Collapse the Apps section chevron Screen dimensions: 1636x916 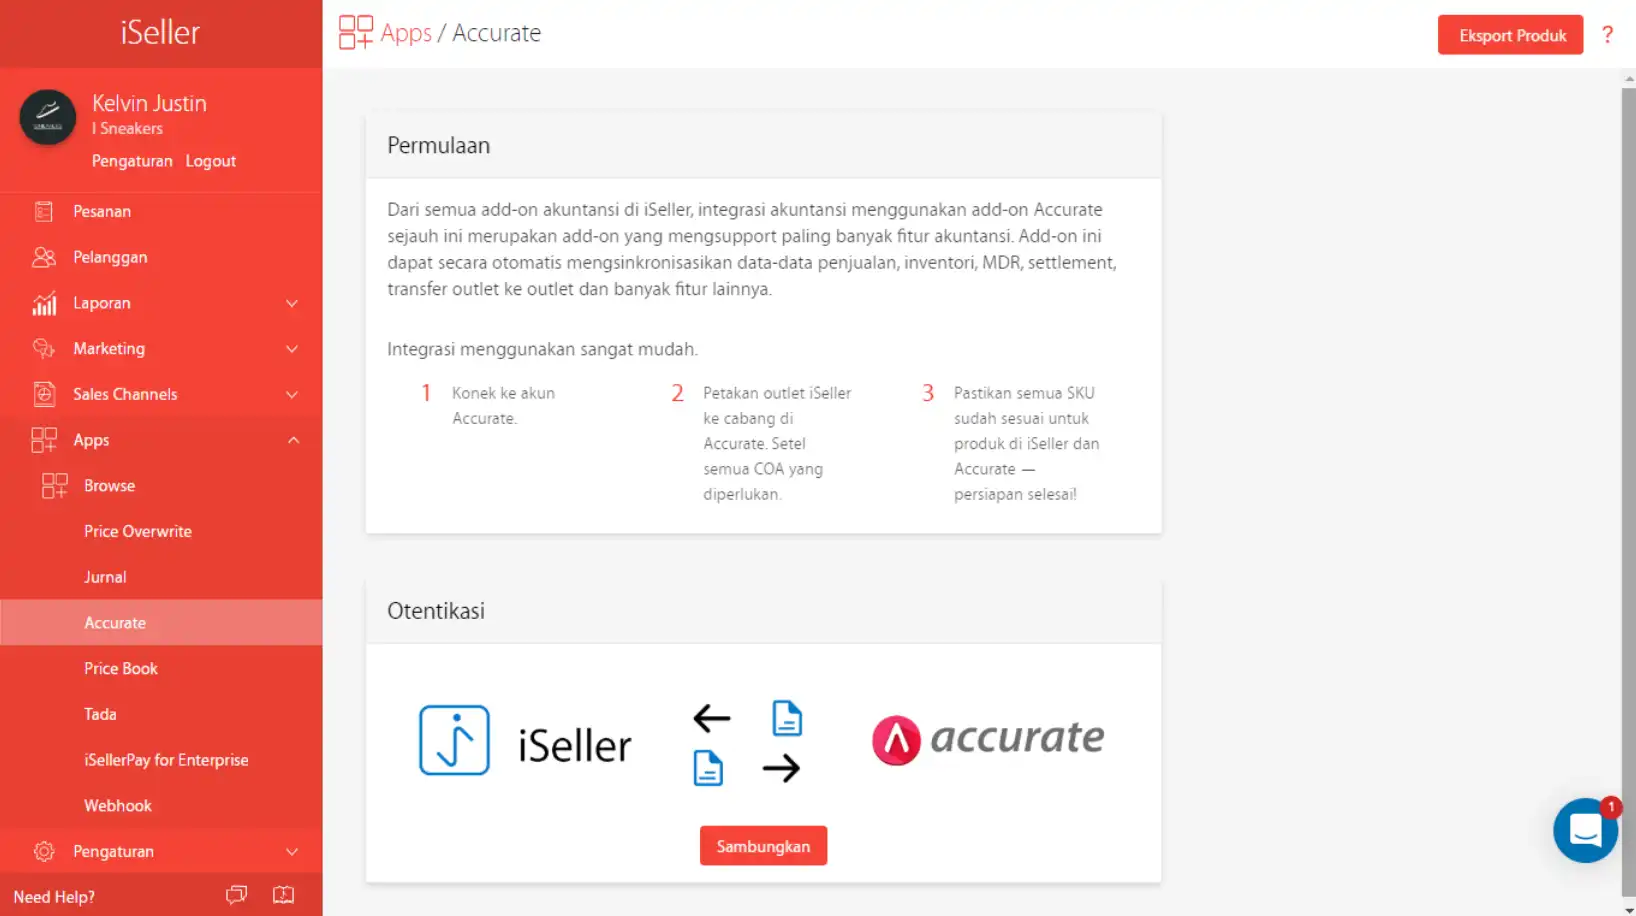point(293,440)
